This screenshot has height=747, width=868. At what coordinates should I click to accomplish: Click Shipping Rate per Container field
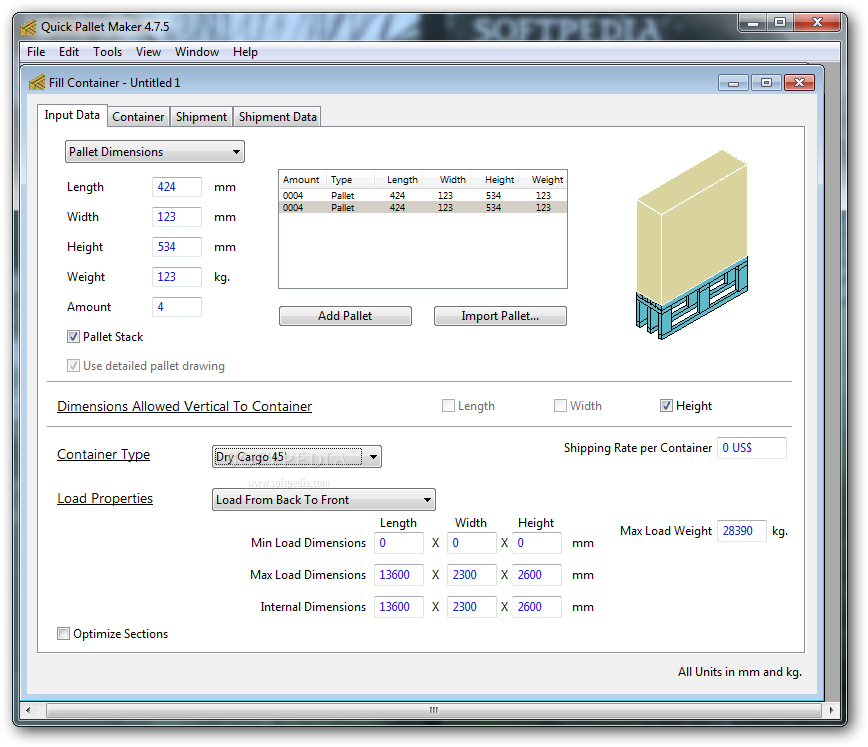coord(751,448)
